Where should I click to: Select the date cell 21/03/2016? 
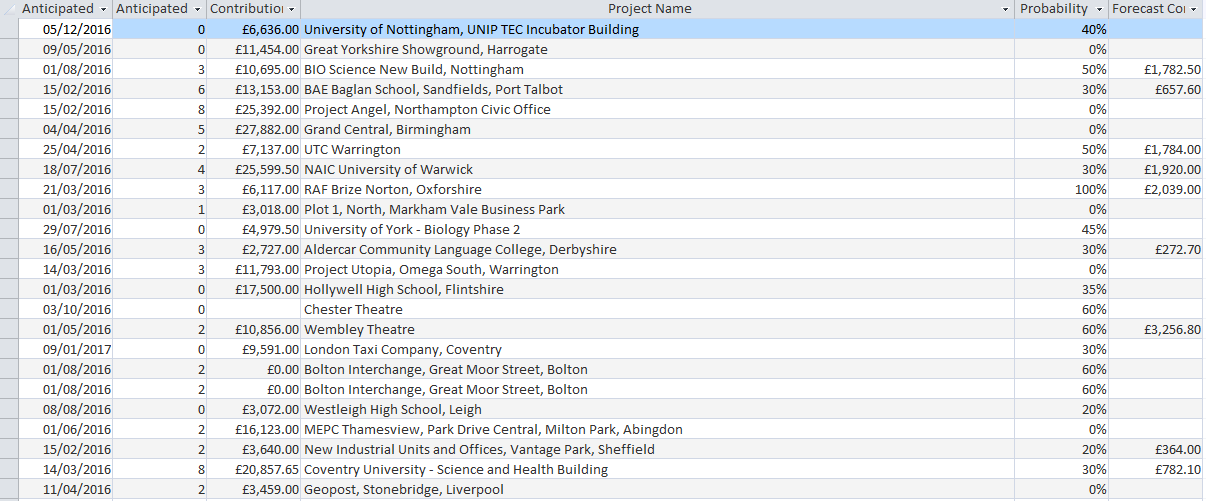tap(66, 189)
